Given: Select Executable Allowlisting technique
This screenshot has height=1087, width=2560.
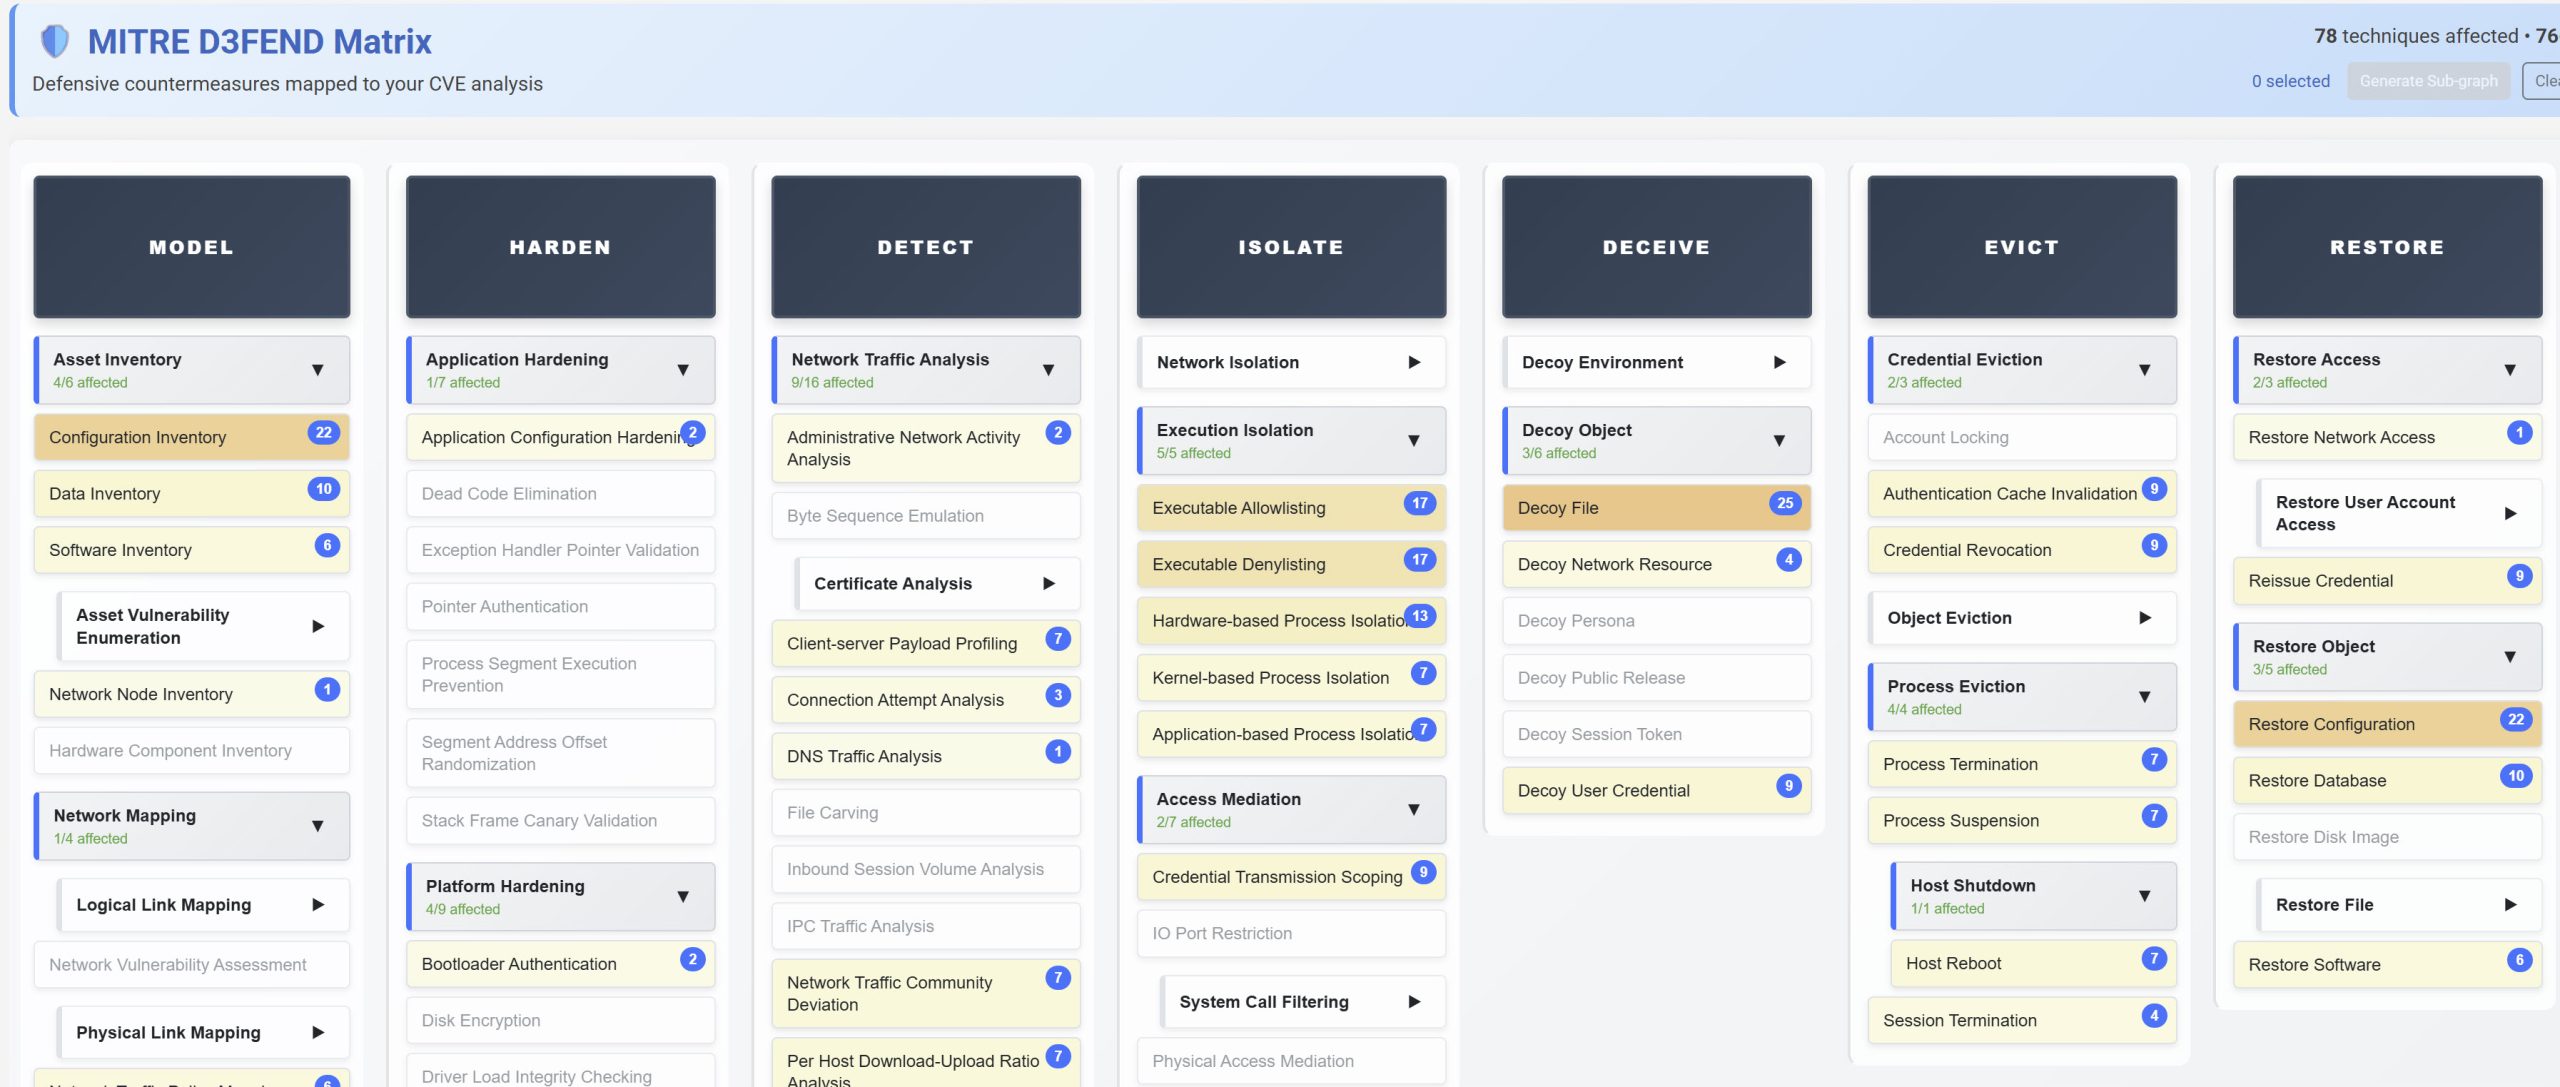Looking at the screenshot, I should pyautogui.click(x=1291, y=508).
